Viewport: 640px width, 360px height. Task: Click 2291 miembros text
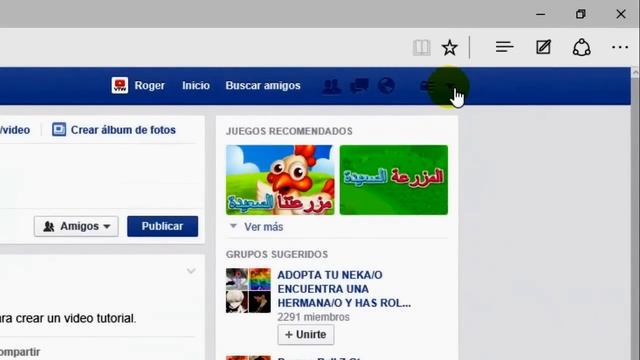313,317
